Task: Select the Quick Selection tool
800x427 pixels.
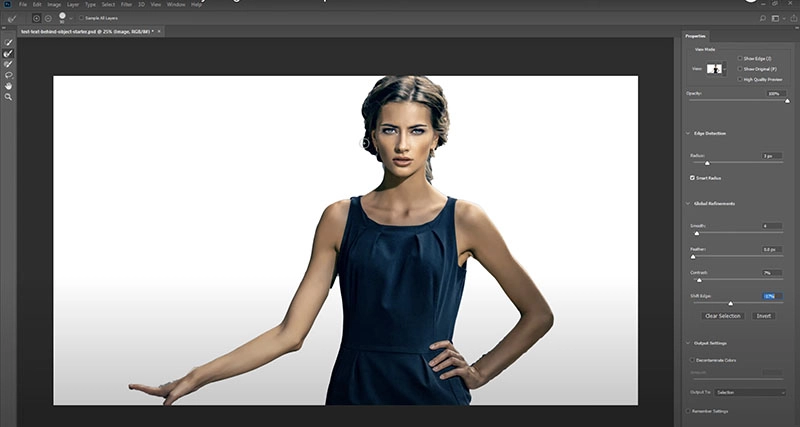Action: (x=8, y=42)
